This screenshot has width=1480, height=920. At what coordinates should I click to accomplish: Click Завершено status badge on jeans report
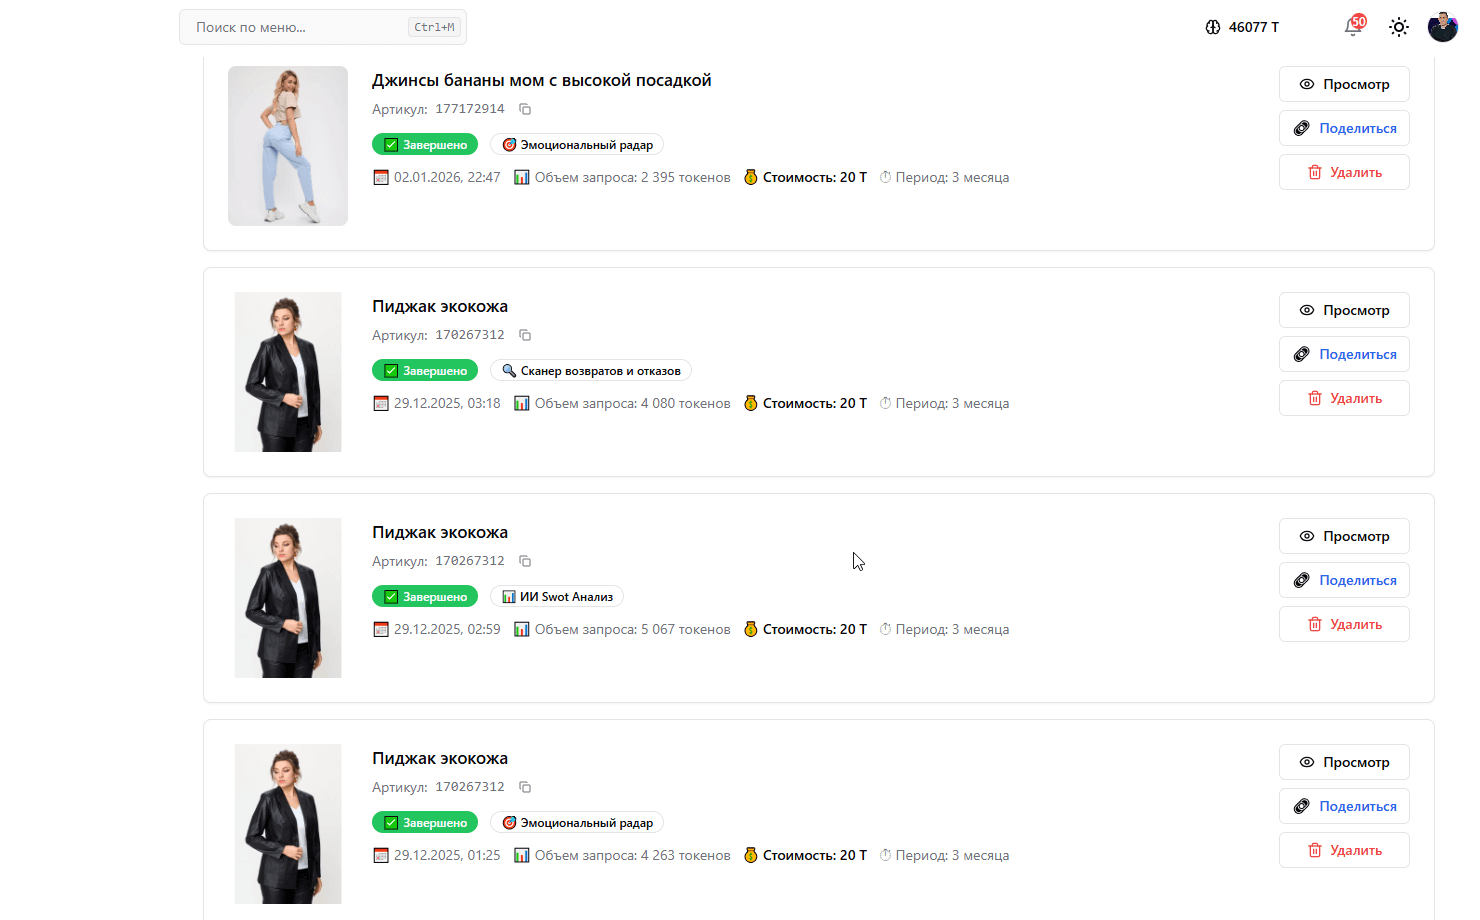tap(425, 145)
